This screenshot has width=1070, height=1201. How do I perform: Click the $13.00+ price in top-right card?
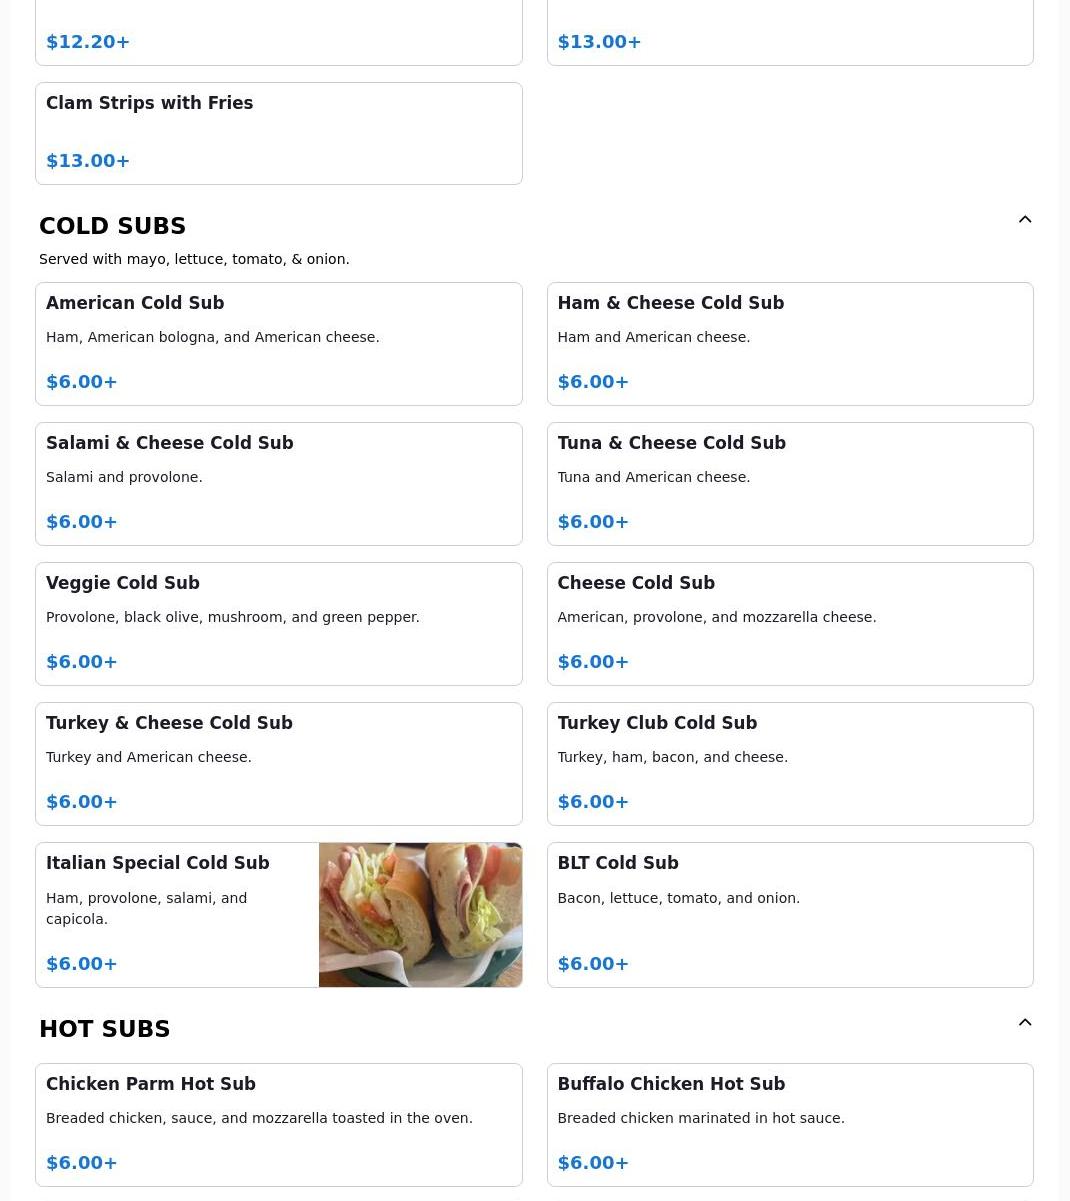(599, 42)
